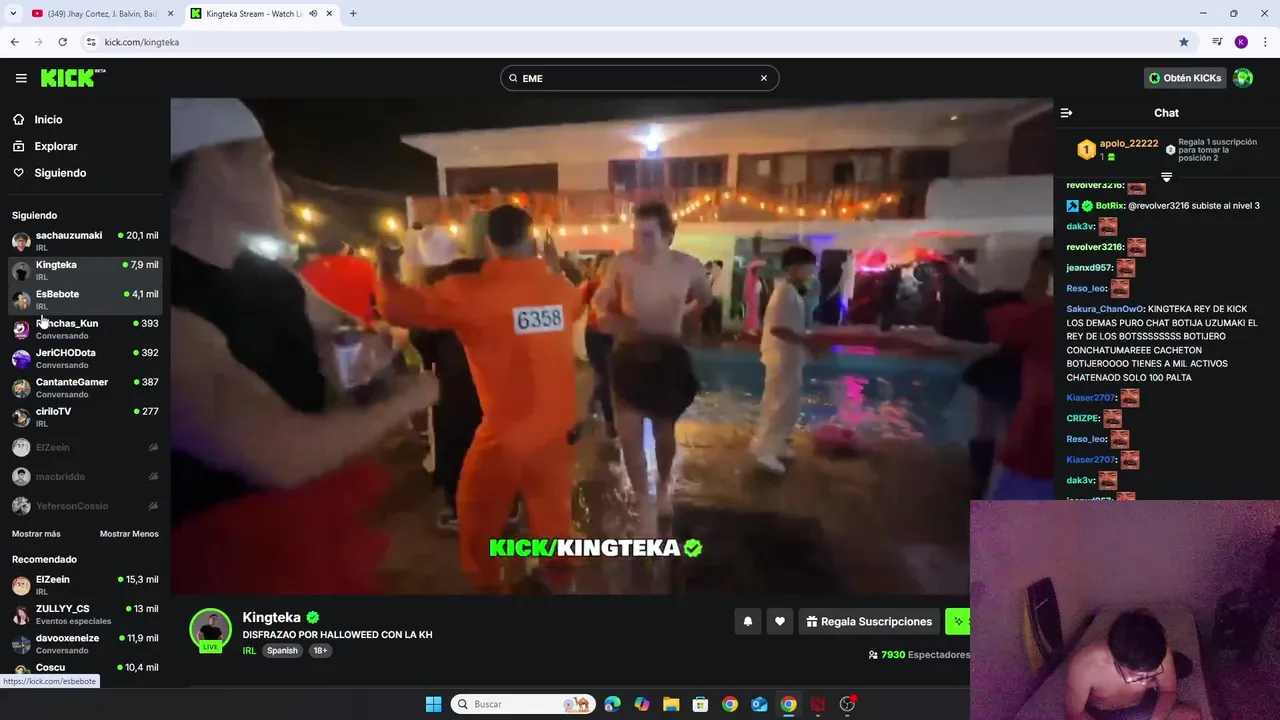Open OBS Studio from taskbar

[x=847, y=704]
